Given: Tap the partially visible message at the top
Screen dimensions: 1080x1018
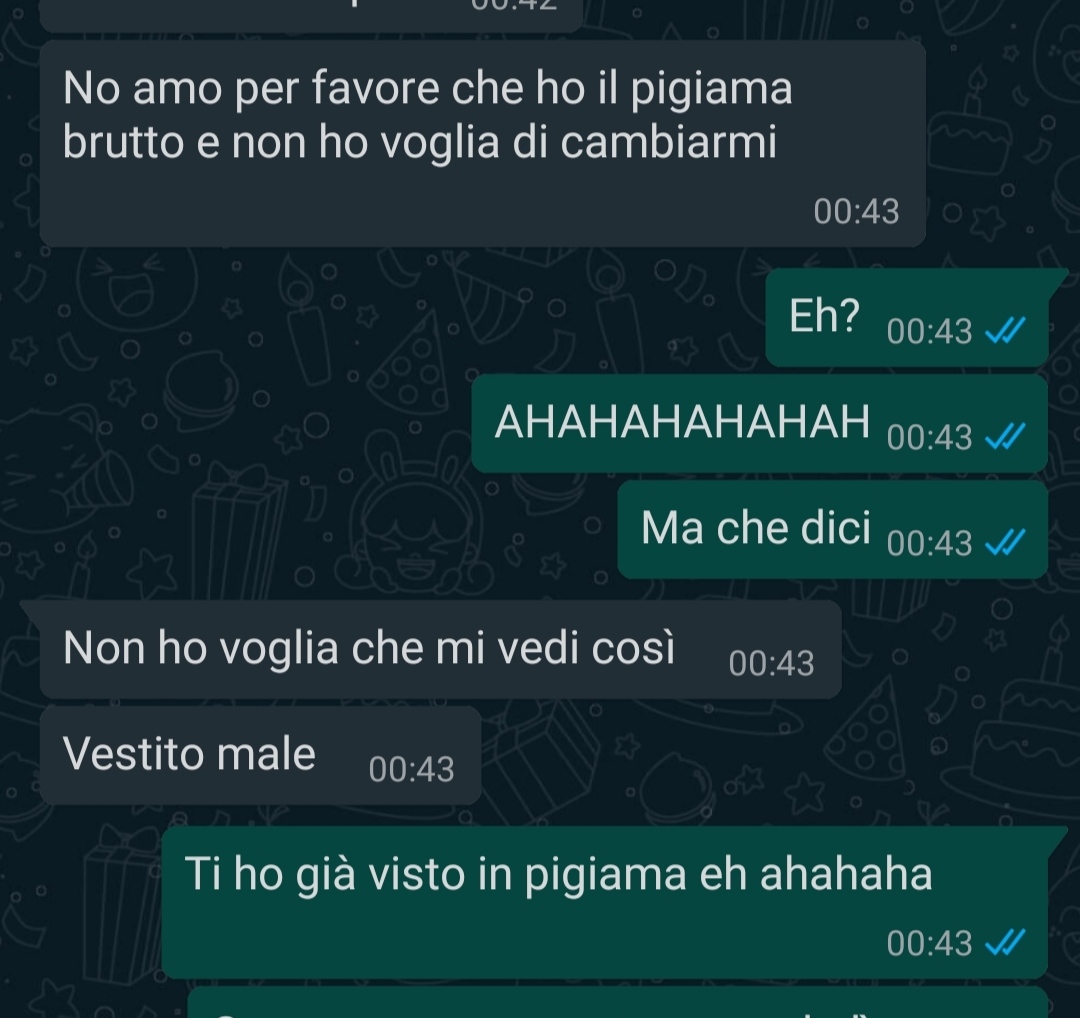Looking at the screenshot, I should tap(311, 15).
